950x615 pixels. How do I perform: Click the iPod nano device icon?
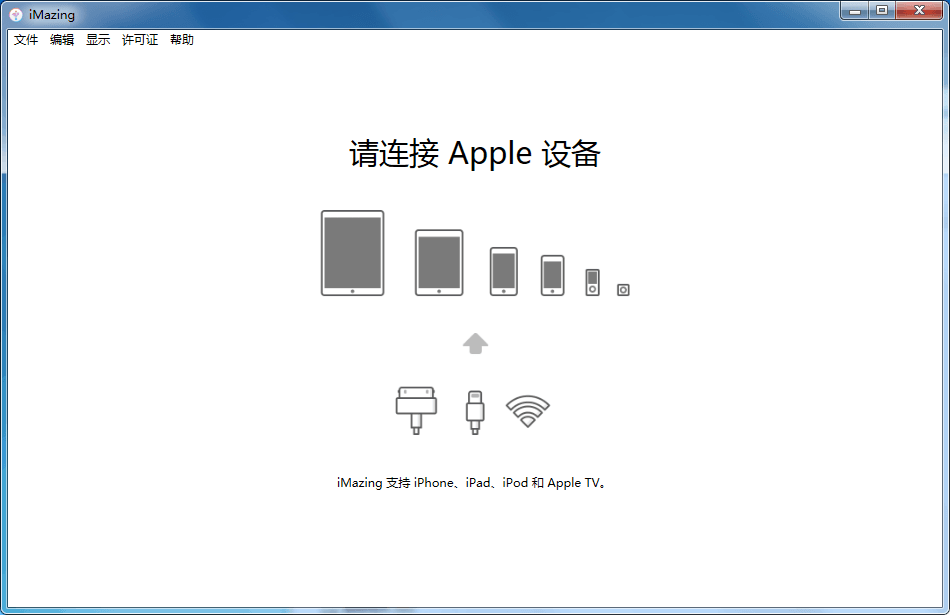coord(592,283)
